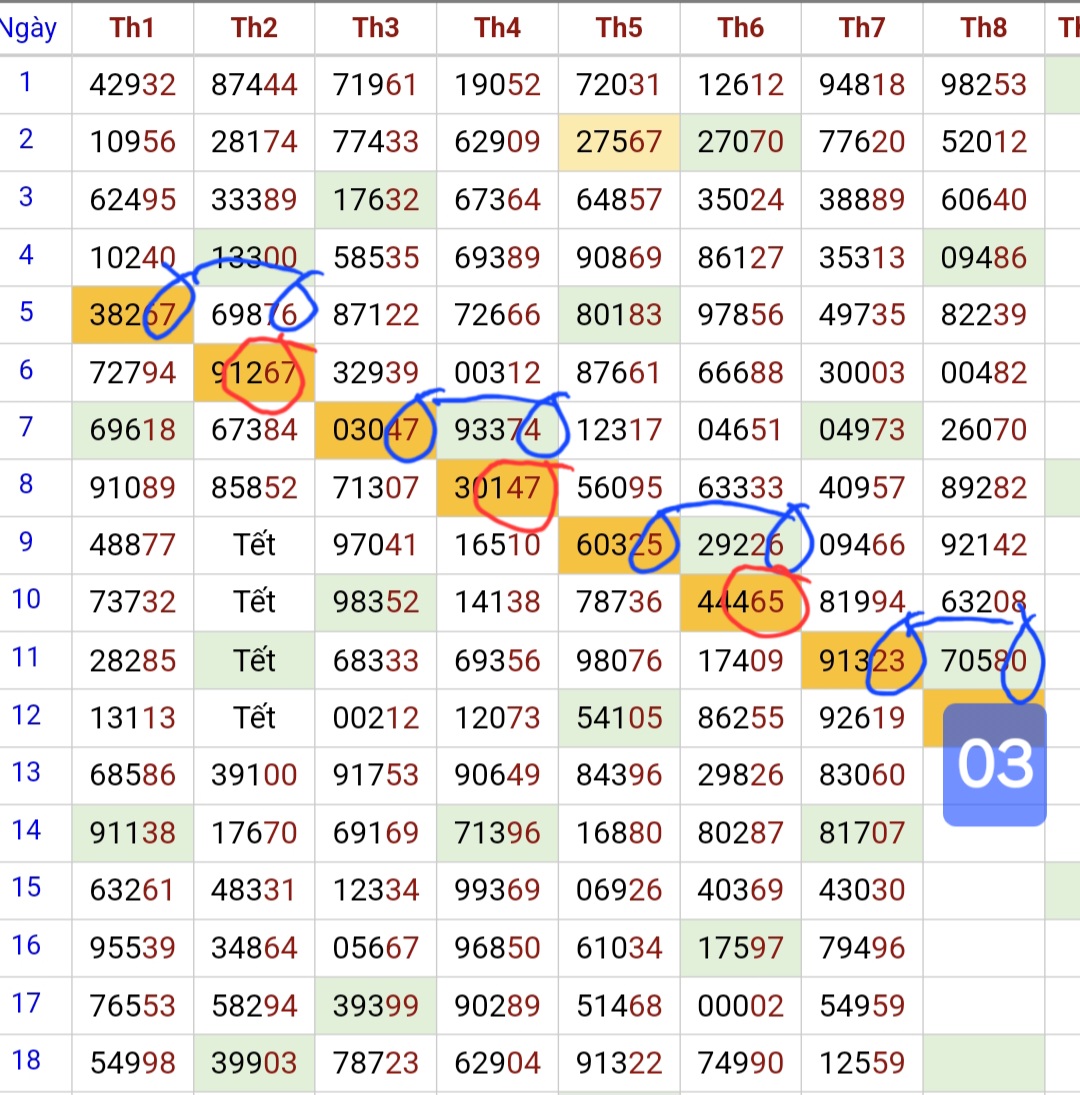
Task: Click the green cell 98352
Action: [375, 602]
